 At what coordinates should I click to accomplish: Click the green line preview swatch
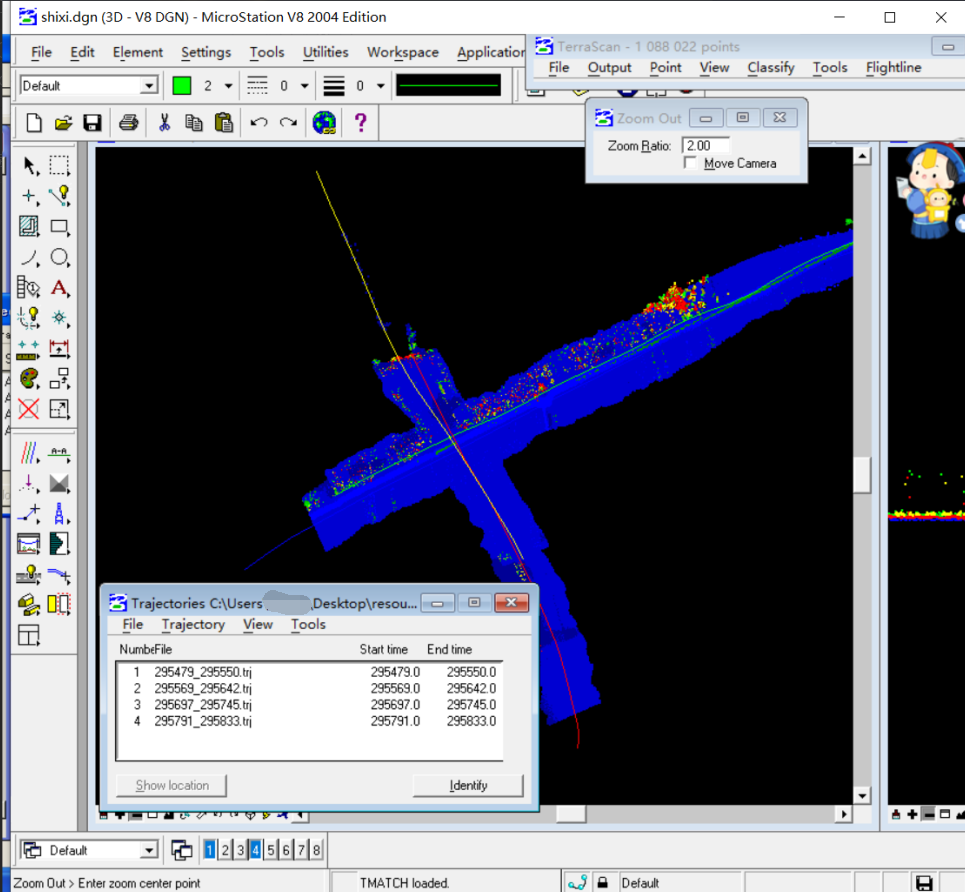pyautogui.click(x=448, y=86)
